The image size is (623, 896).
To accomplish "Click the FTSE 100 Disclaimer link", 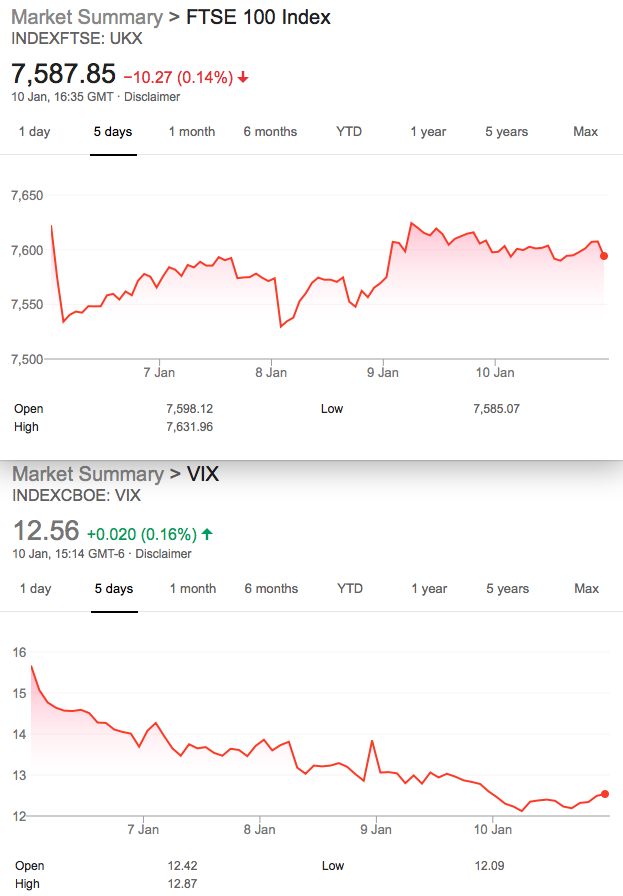I will point(152,97).
